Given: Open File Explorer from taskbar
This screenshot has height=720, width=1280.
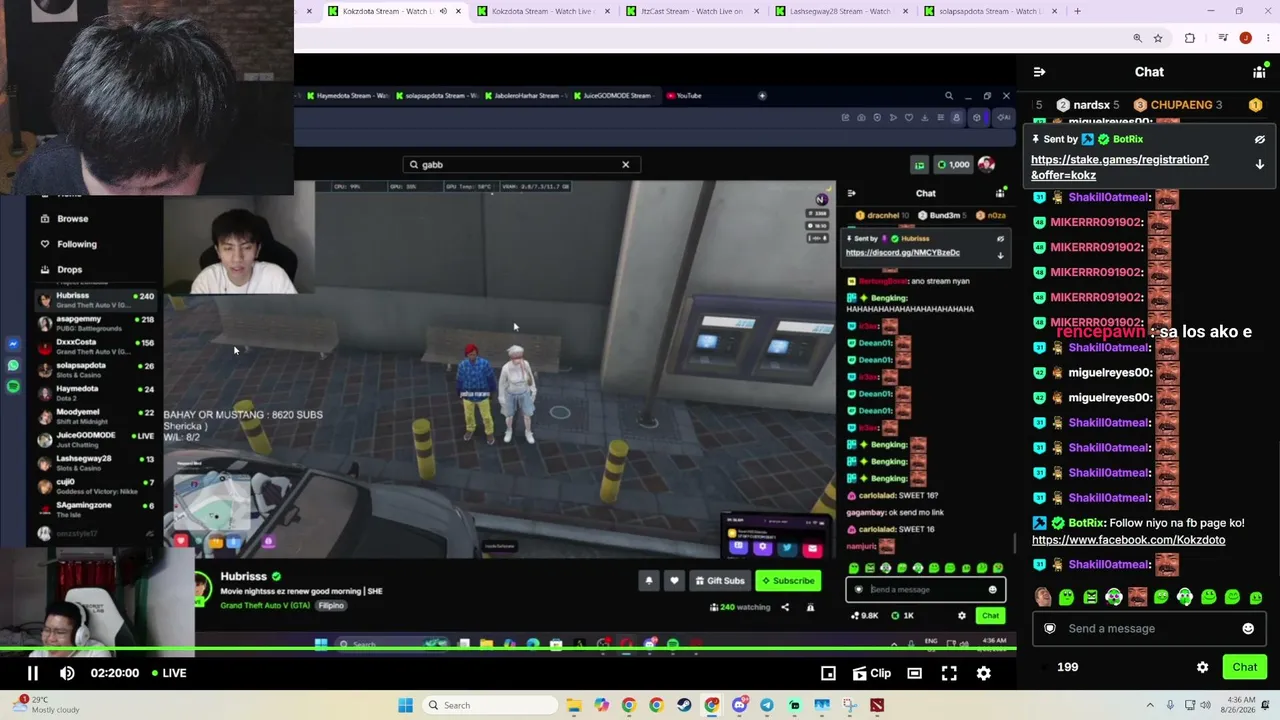Looking at the screenshot, I should (x=574, y=705).
